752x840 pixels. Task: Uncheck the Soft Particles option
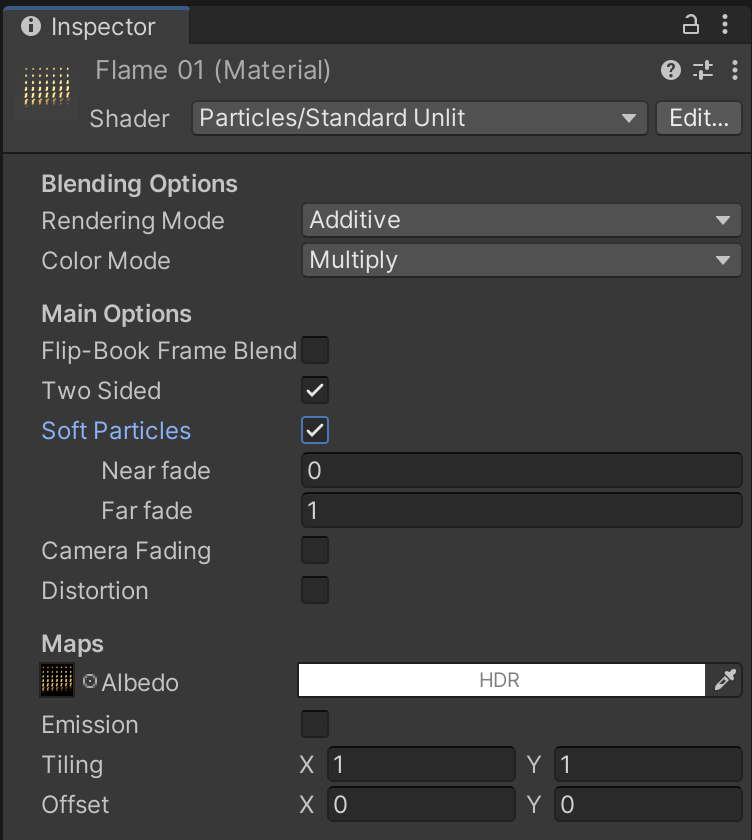[315, 430]
